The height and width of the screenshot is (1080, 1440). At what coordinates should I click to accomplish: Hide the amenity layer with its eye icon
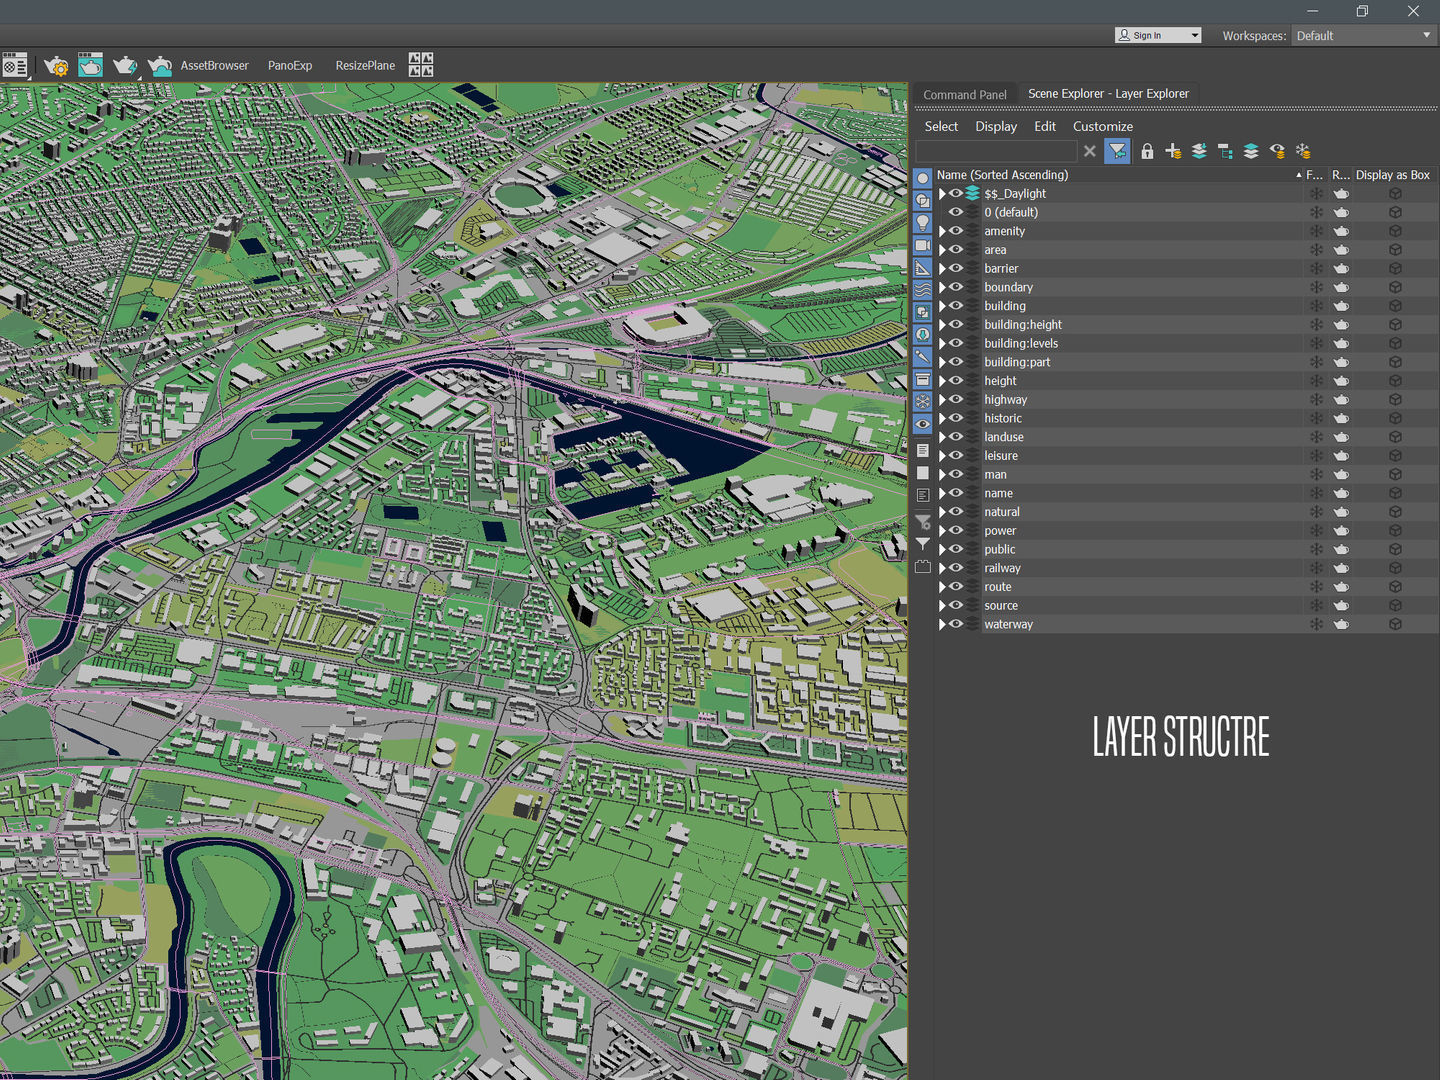[956, 231]
